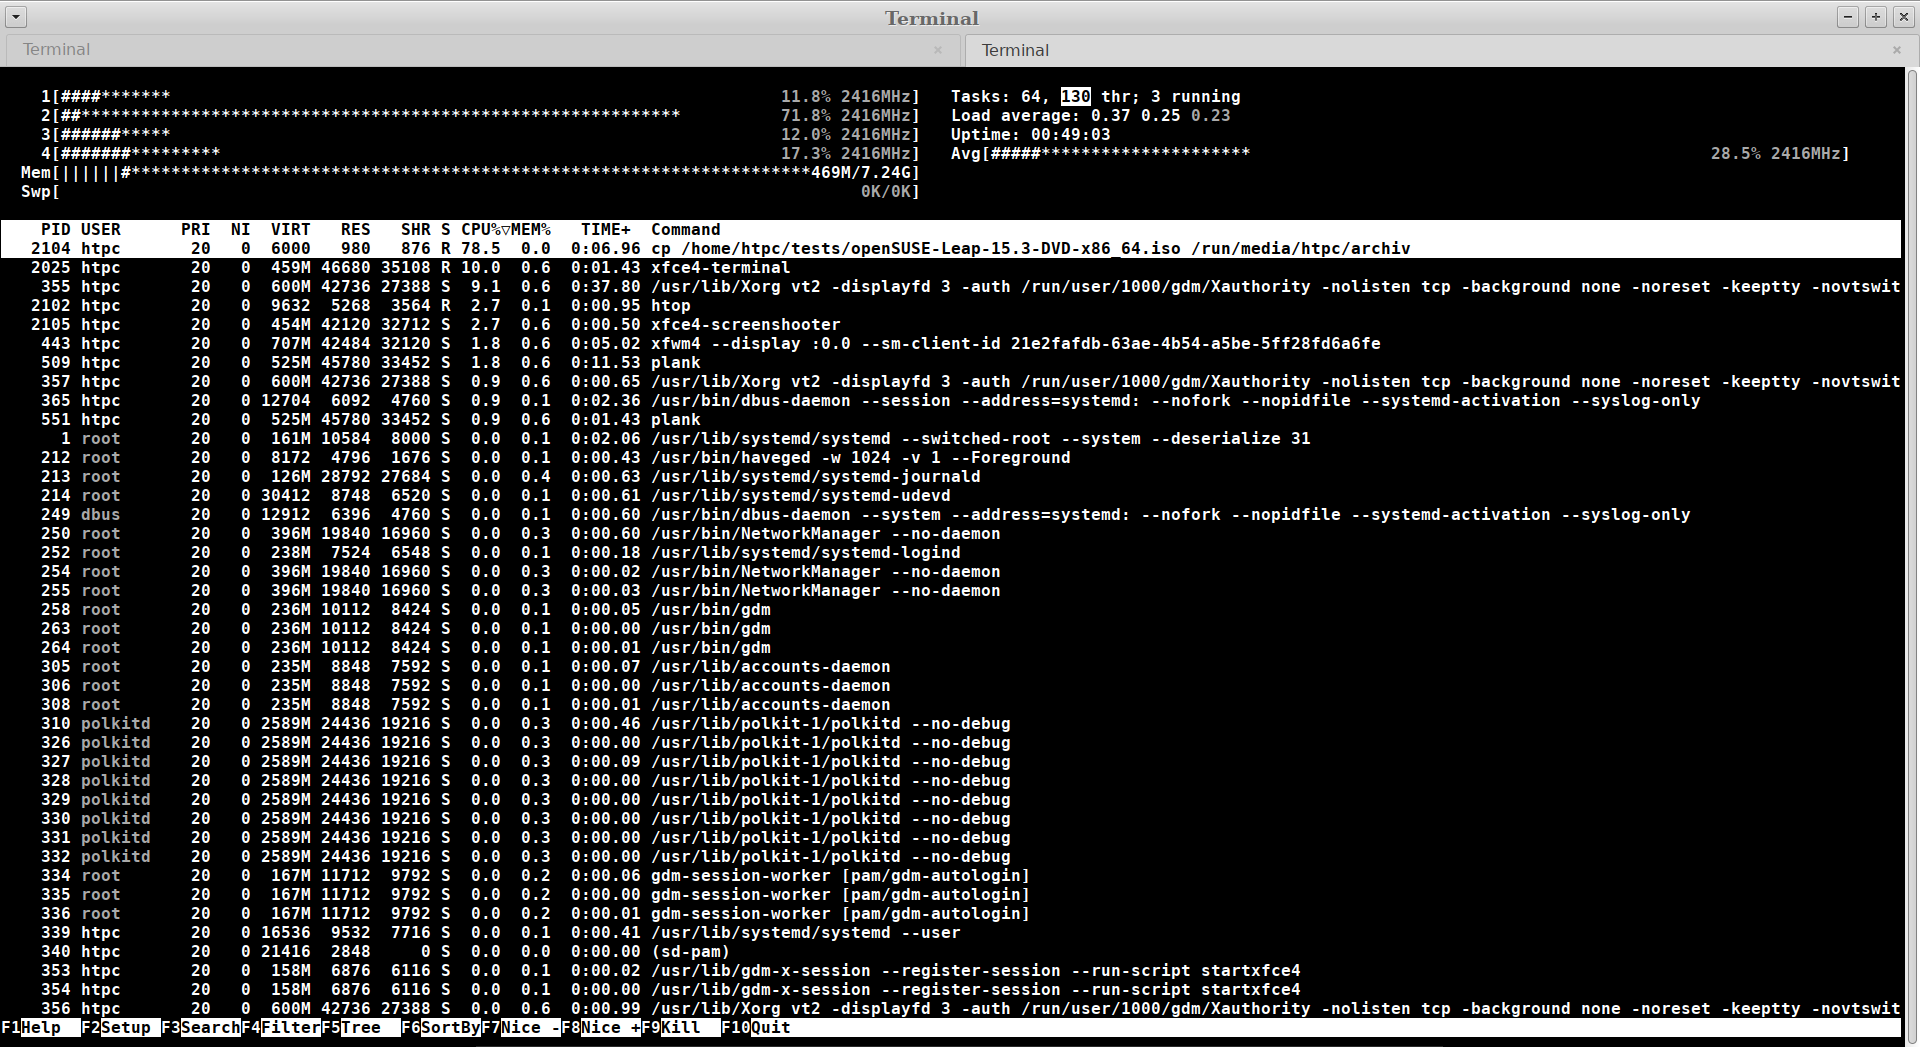Select plank process PID 551
Viewport: 1920px width, 1047px height.
pos(950,419)
